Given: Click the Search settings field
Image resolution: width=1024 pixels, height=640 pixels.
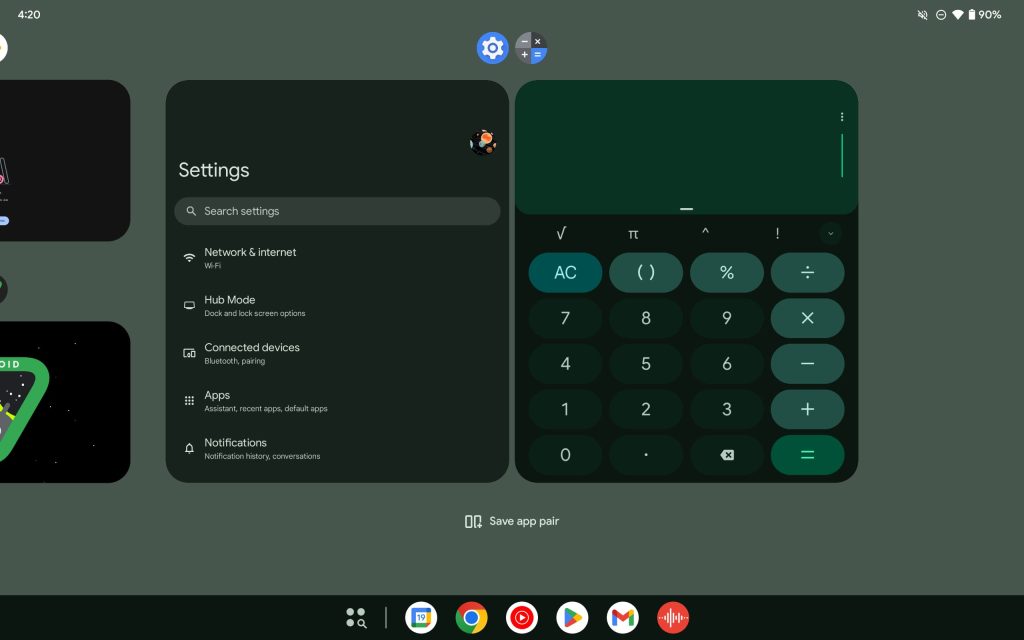Looking at the screenshot, I should click(x=337, y=211).
